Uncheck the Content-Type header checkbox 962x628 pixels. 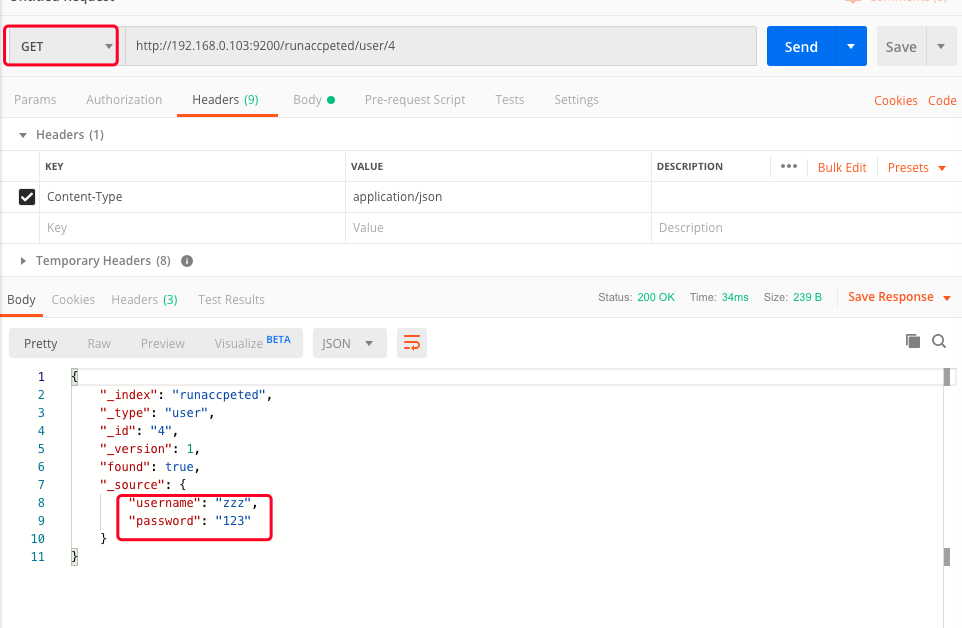27,197
